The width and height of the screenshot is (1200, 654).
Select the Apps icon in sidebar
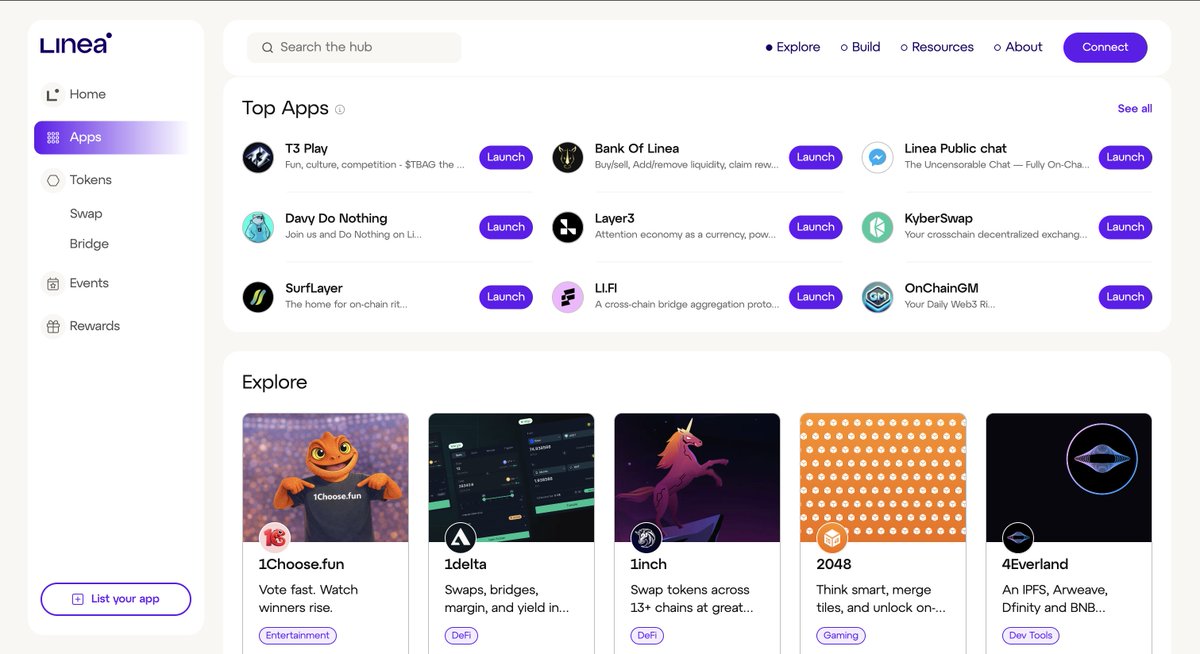tap(52, 137)
